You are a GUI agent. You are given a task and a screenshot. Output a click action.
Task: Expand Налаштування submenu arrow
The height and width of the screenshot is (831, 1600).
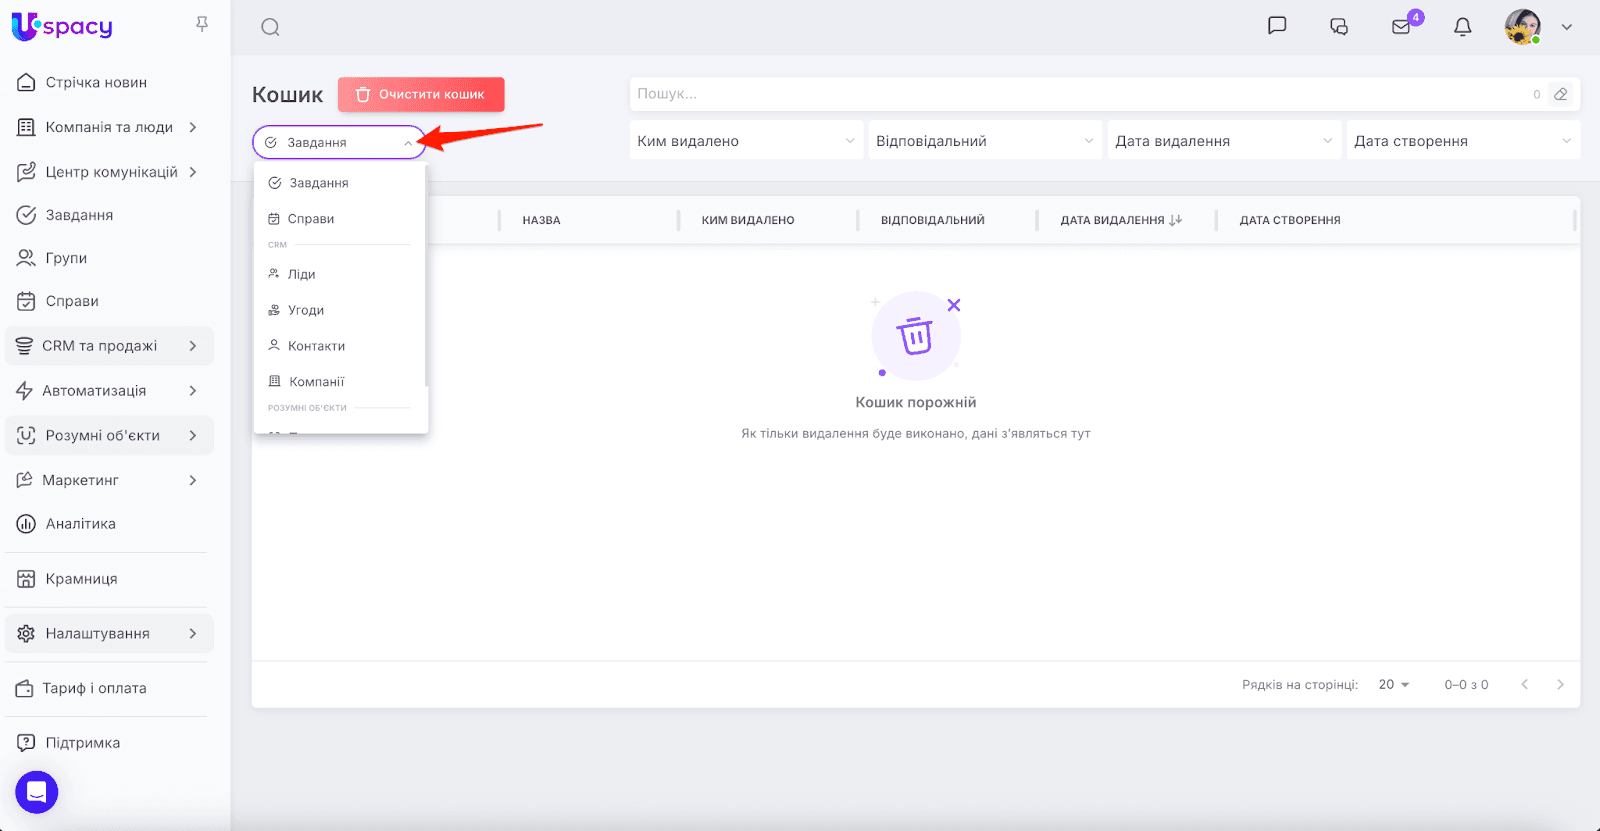[x=193, y=634]
